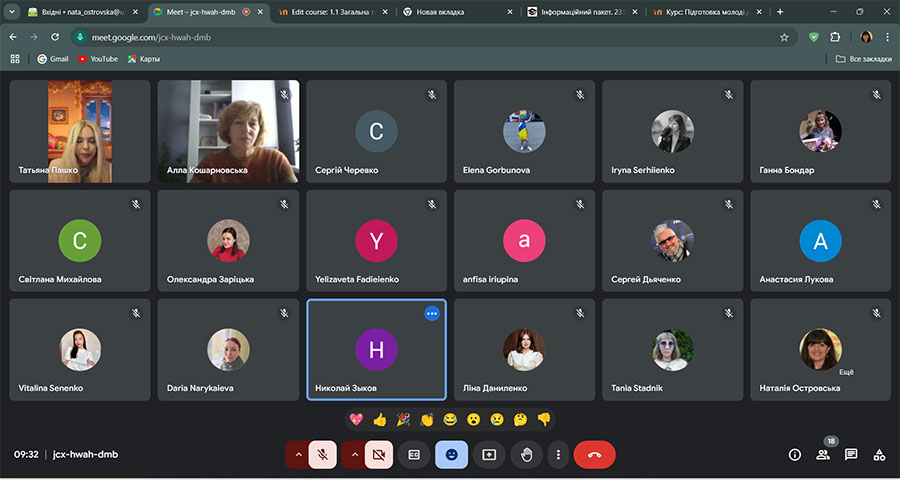Open chat with everyone
The width and height of the screenshot is (900, 480).
click(x=851, y=455)
